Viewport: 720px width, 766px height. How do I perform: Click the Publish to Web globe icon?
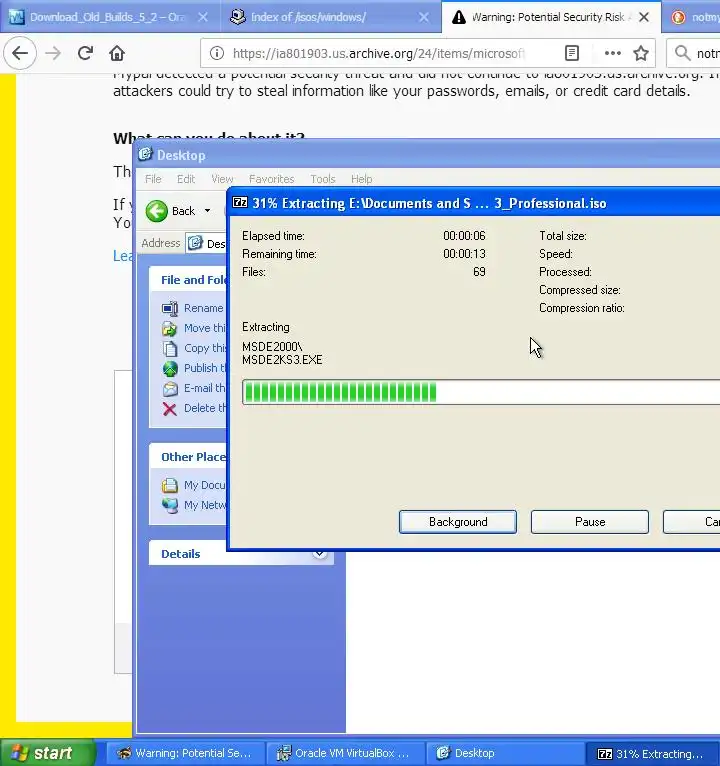(169, 368)
